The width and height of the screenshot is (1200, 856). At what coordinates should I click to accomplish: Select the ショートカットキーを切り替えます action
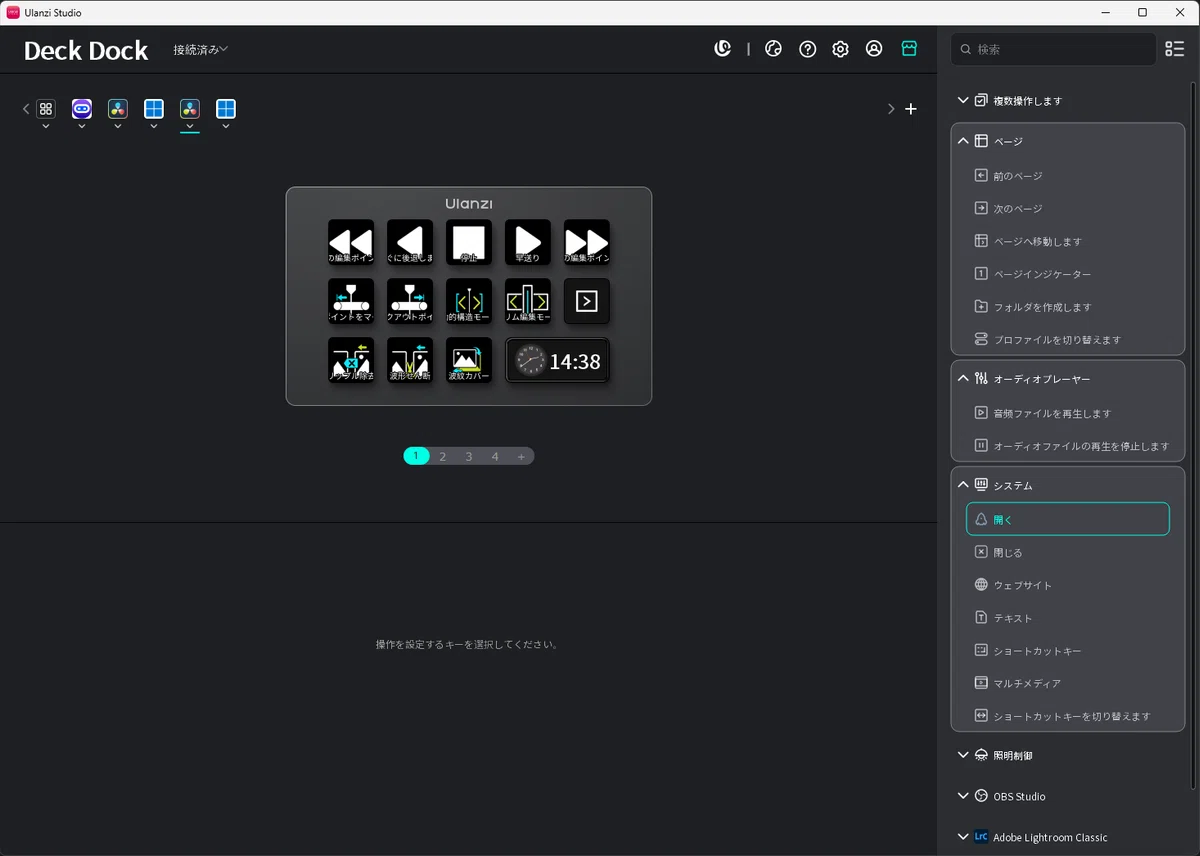tap(1068, 716)
